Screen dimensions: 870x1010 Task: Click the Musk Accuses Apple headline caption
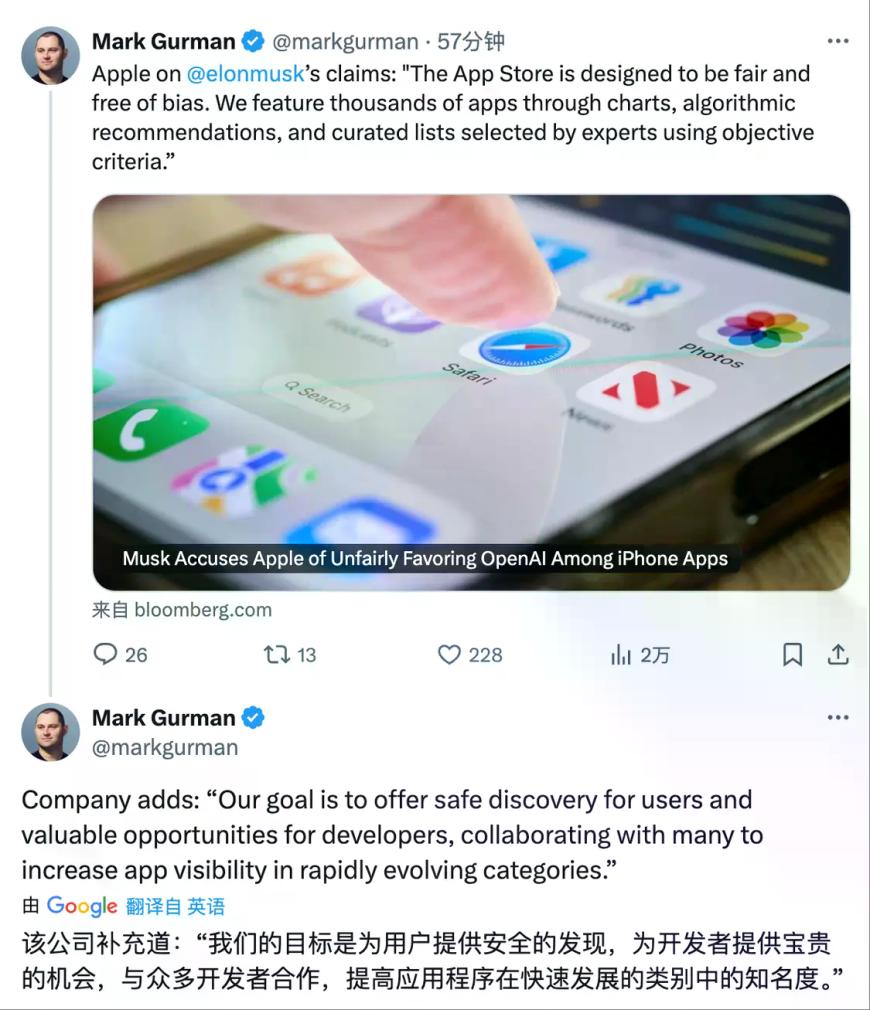point(425,558)
